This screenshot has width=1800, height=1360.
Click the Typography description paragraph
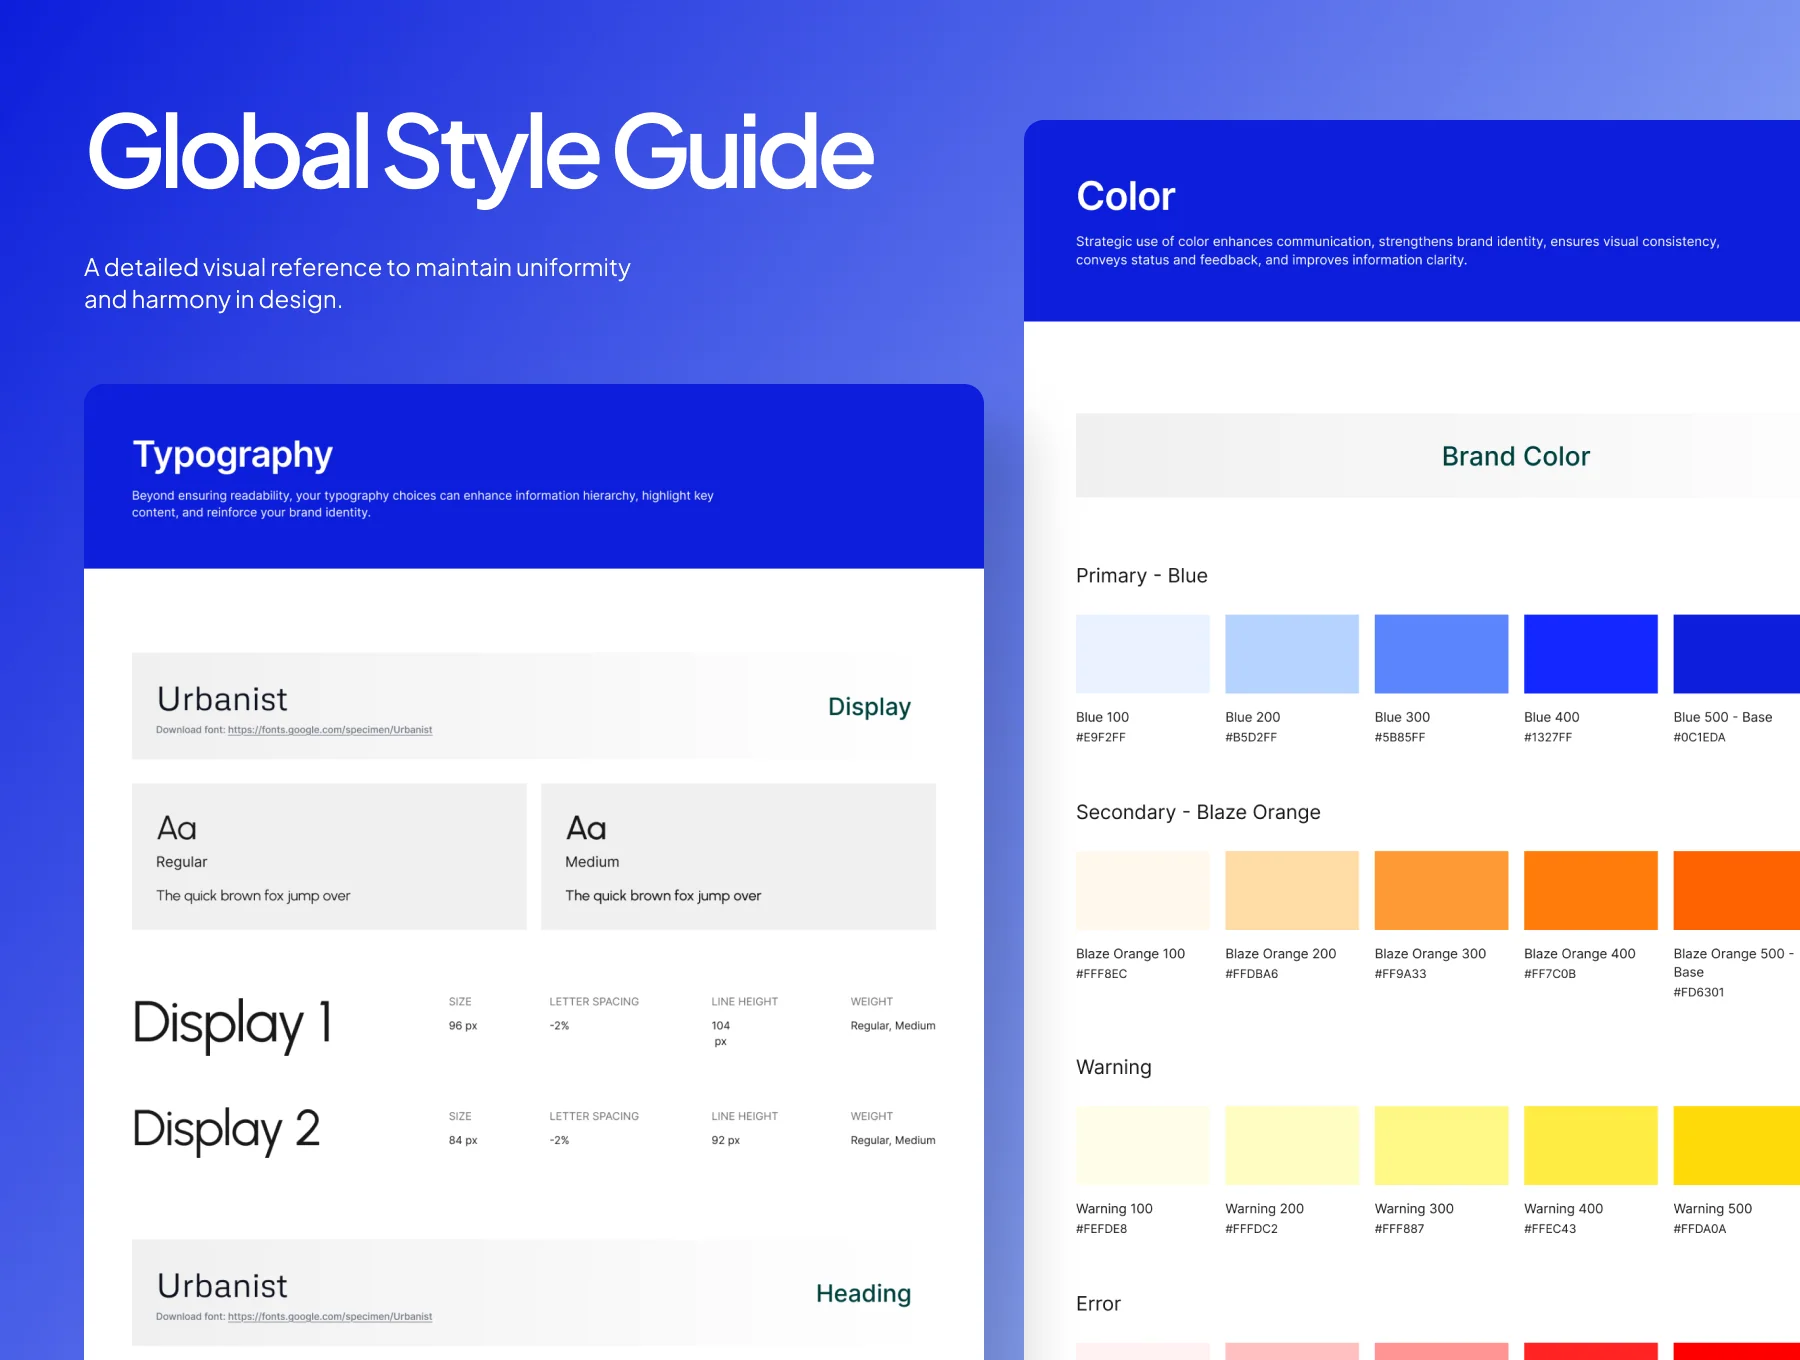coord(423,504)
